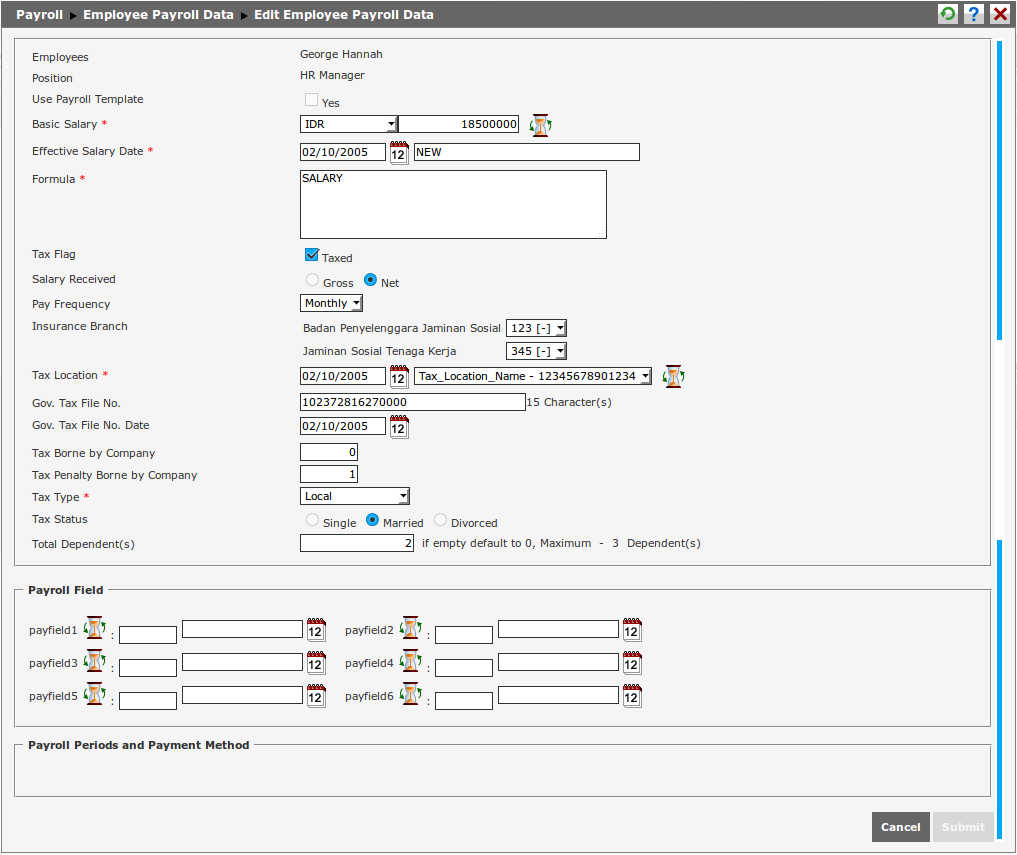The height and width of the screenshot is (855, 1017).
Task: Click the Formula text area
Action: point(453,204)
